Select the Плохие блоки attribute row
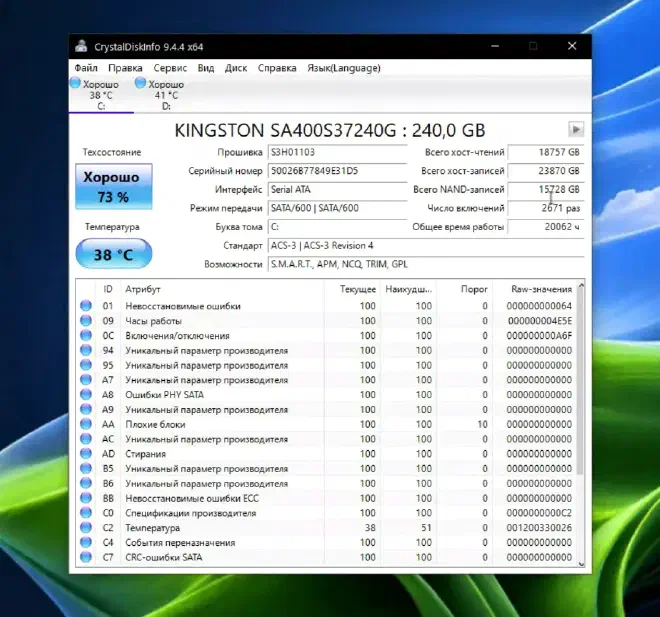Viewport: 660px width, 617px height. 326,424
